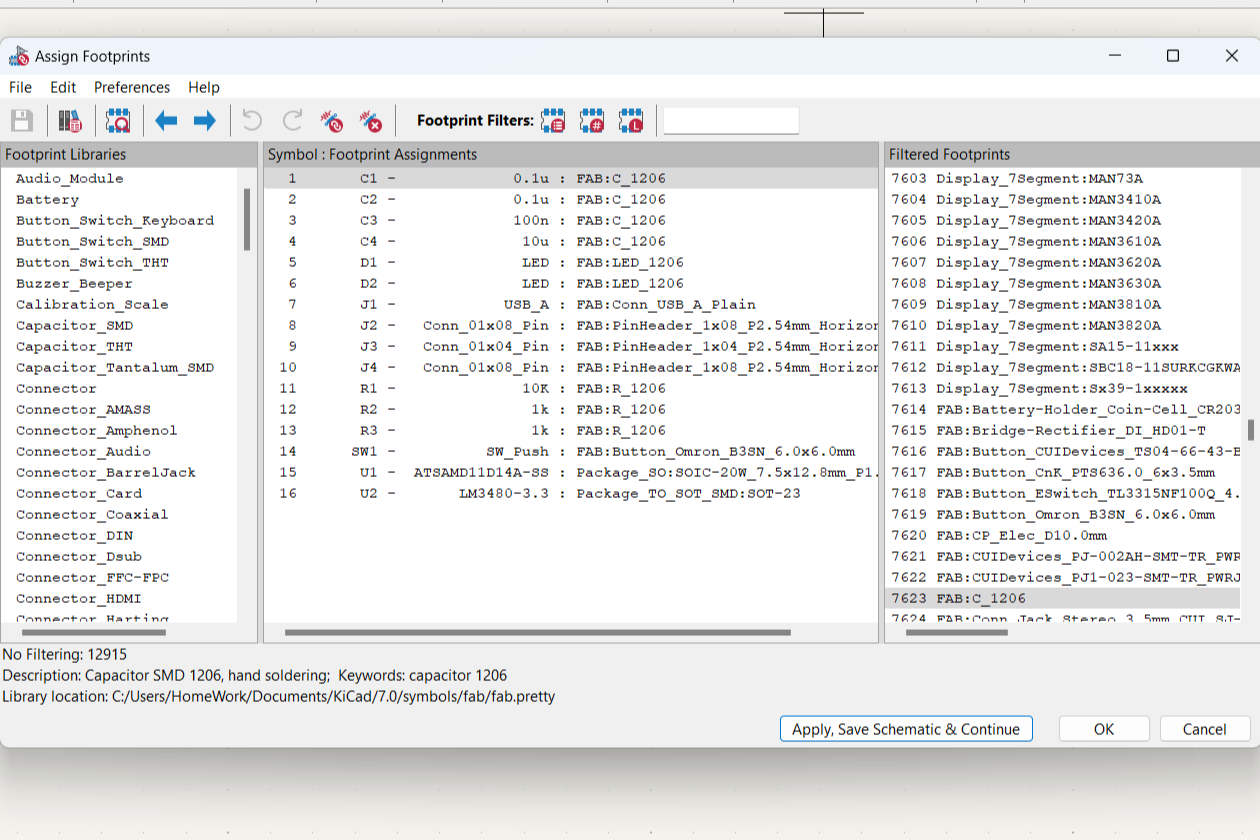This screenshot has height=840, width=1260.
Task: Click the footprint filter text field
Action: (x=731, y=121)
